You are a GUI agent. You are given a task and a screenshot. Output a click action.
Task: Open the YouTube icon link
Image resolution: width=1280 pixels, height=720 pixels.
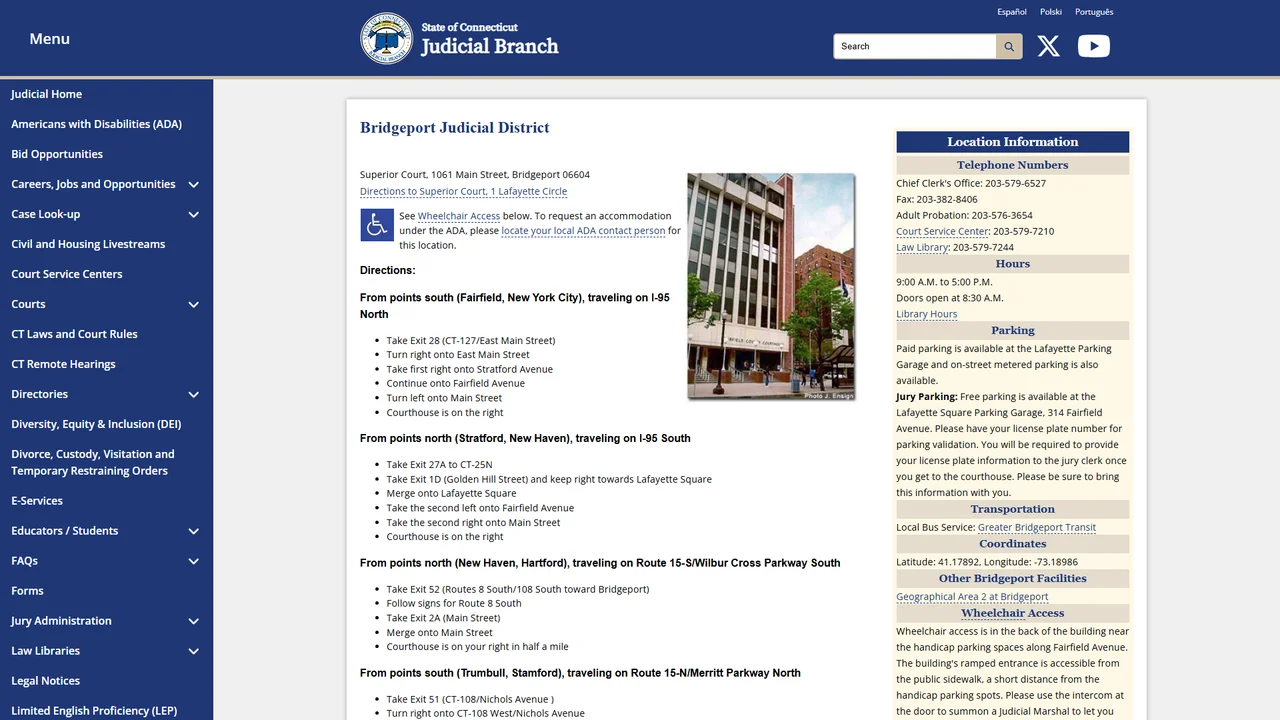(x=1093, y=46)
